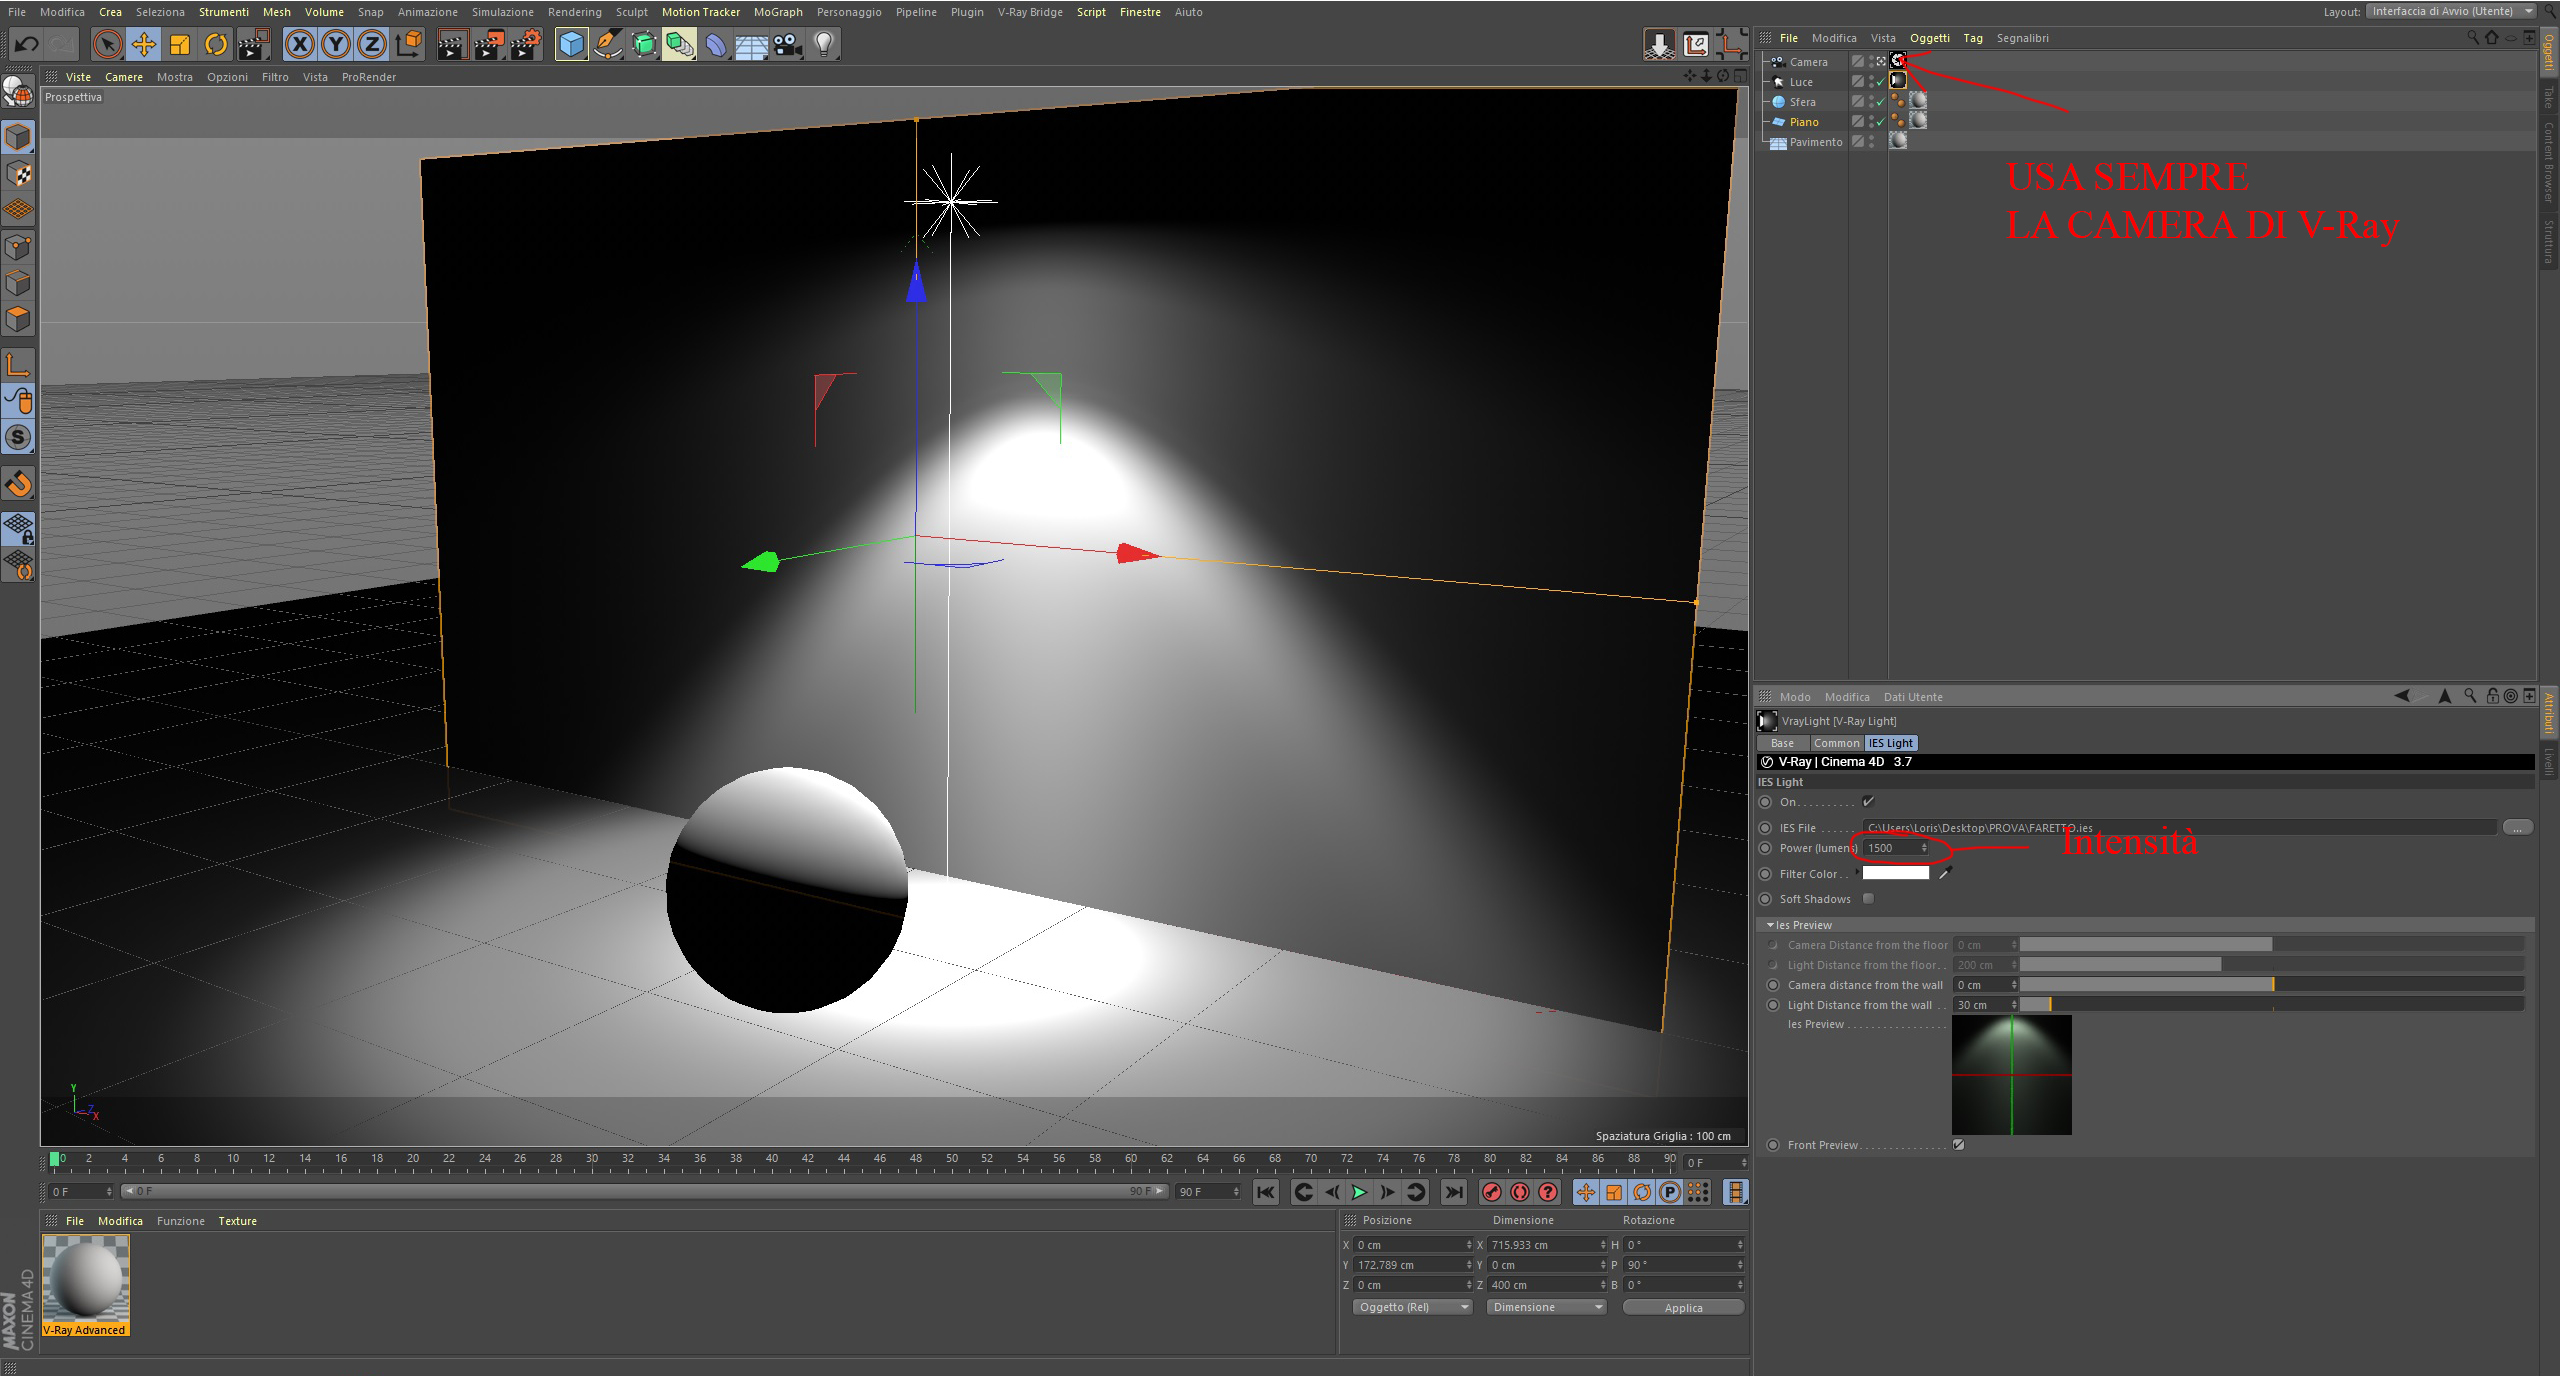The height and width of the screenshot is (1376, 2560).
Task: Click the record active objects keyframe icon
Action: 1491,1192
